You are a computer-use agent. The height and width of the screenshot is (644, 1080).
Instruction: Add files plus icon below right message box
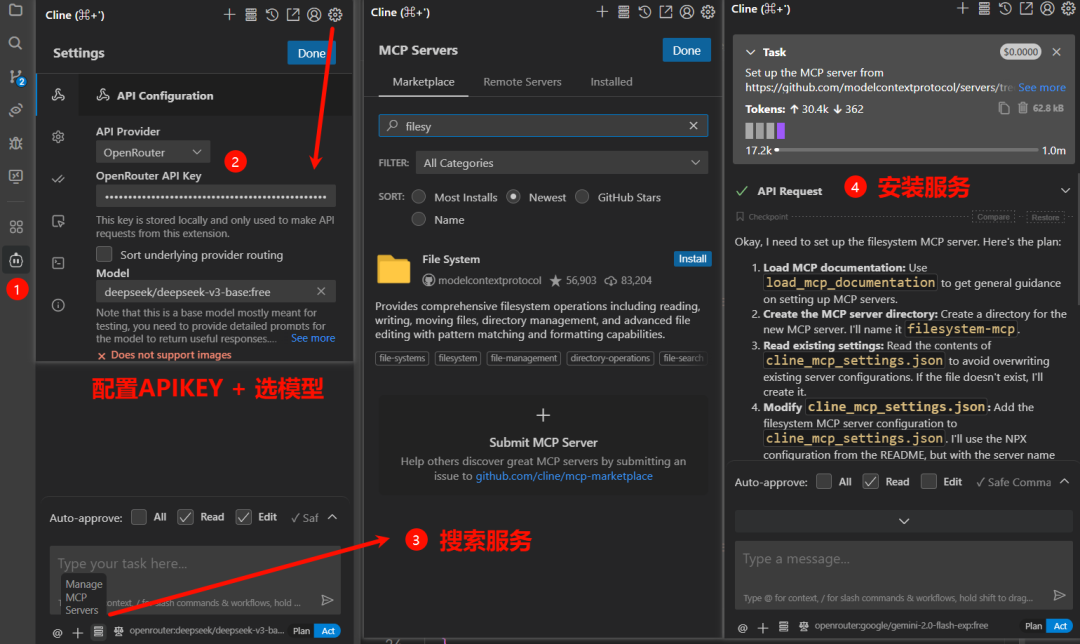[x=762, y=627]
